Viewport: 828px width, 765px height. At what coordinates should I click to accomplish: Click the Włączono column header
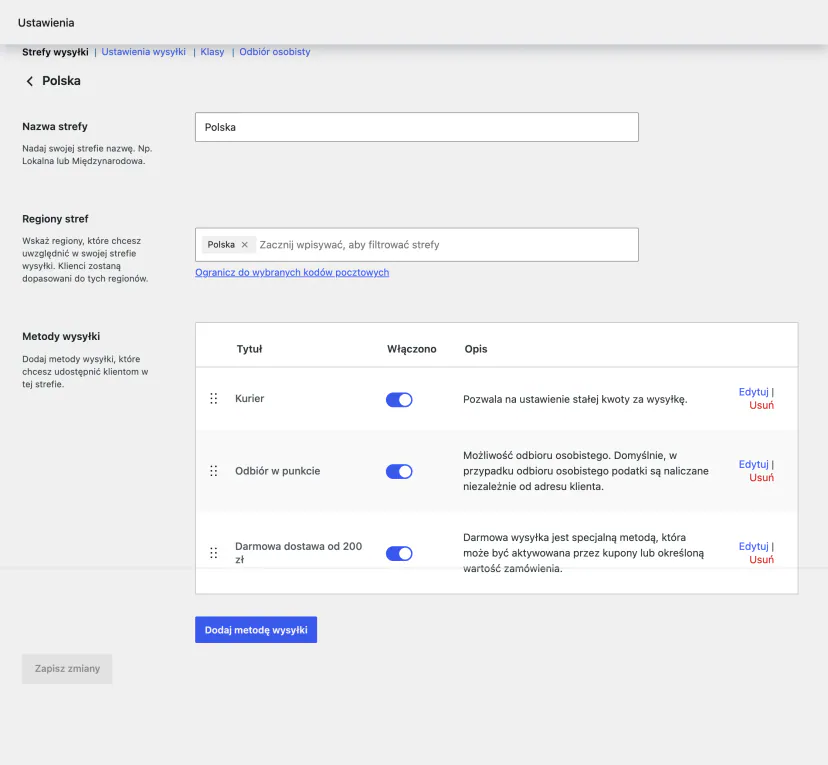pos(412,349)
